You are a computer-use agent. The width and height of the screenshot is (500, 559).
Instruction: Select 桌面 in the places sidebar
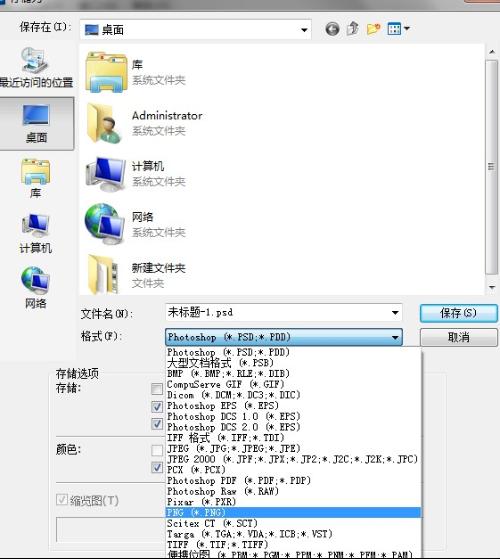pyautogui.click(x=36, y=123)
